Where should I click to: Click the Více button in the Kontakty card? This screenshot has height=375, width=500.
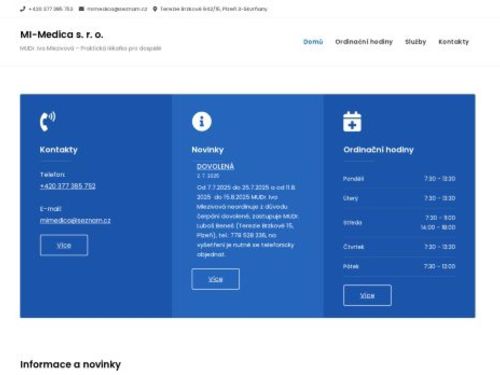[x=64, y=245]
